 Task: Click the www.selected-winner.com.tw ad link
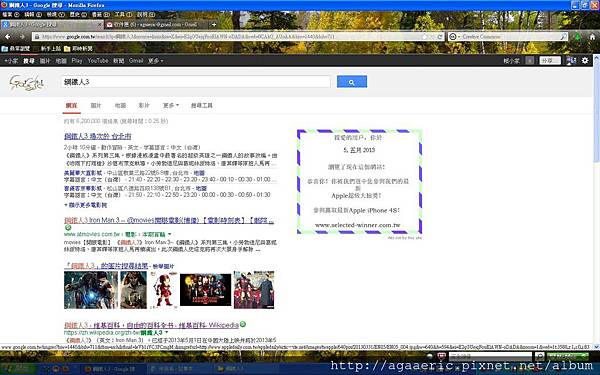[x=357, y=225]
